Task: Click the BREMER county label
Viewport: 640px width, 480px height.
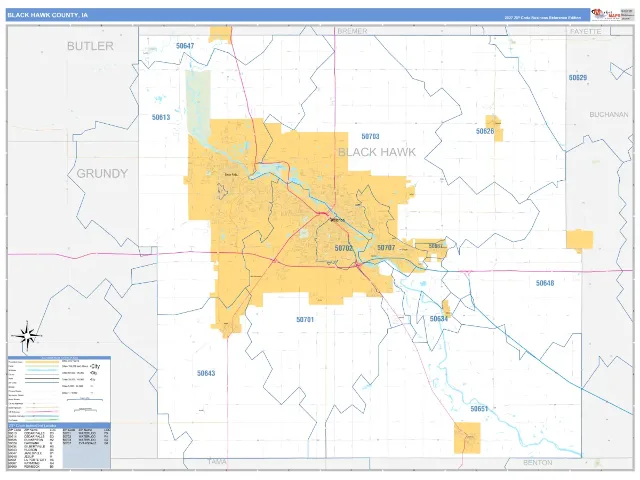Action: click(x=352, y=31)
